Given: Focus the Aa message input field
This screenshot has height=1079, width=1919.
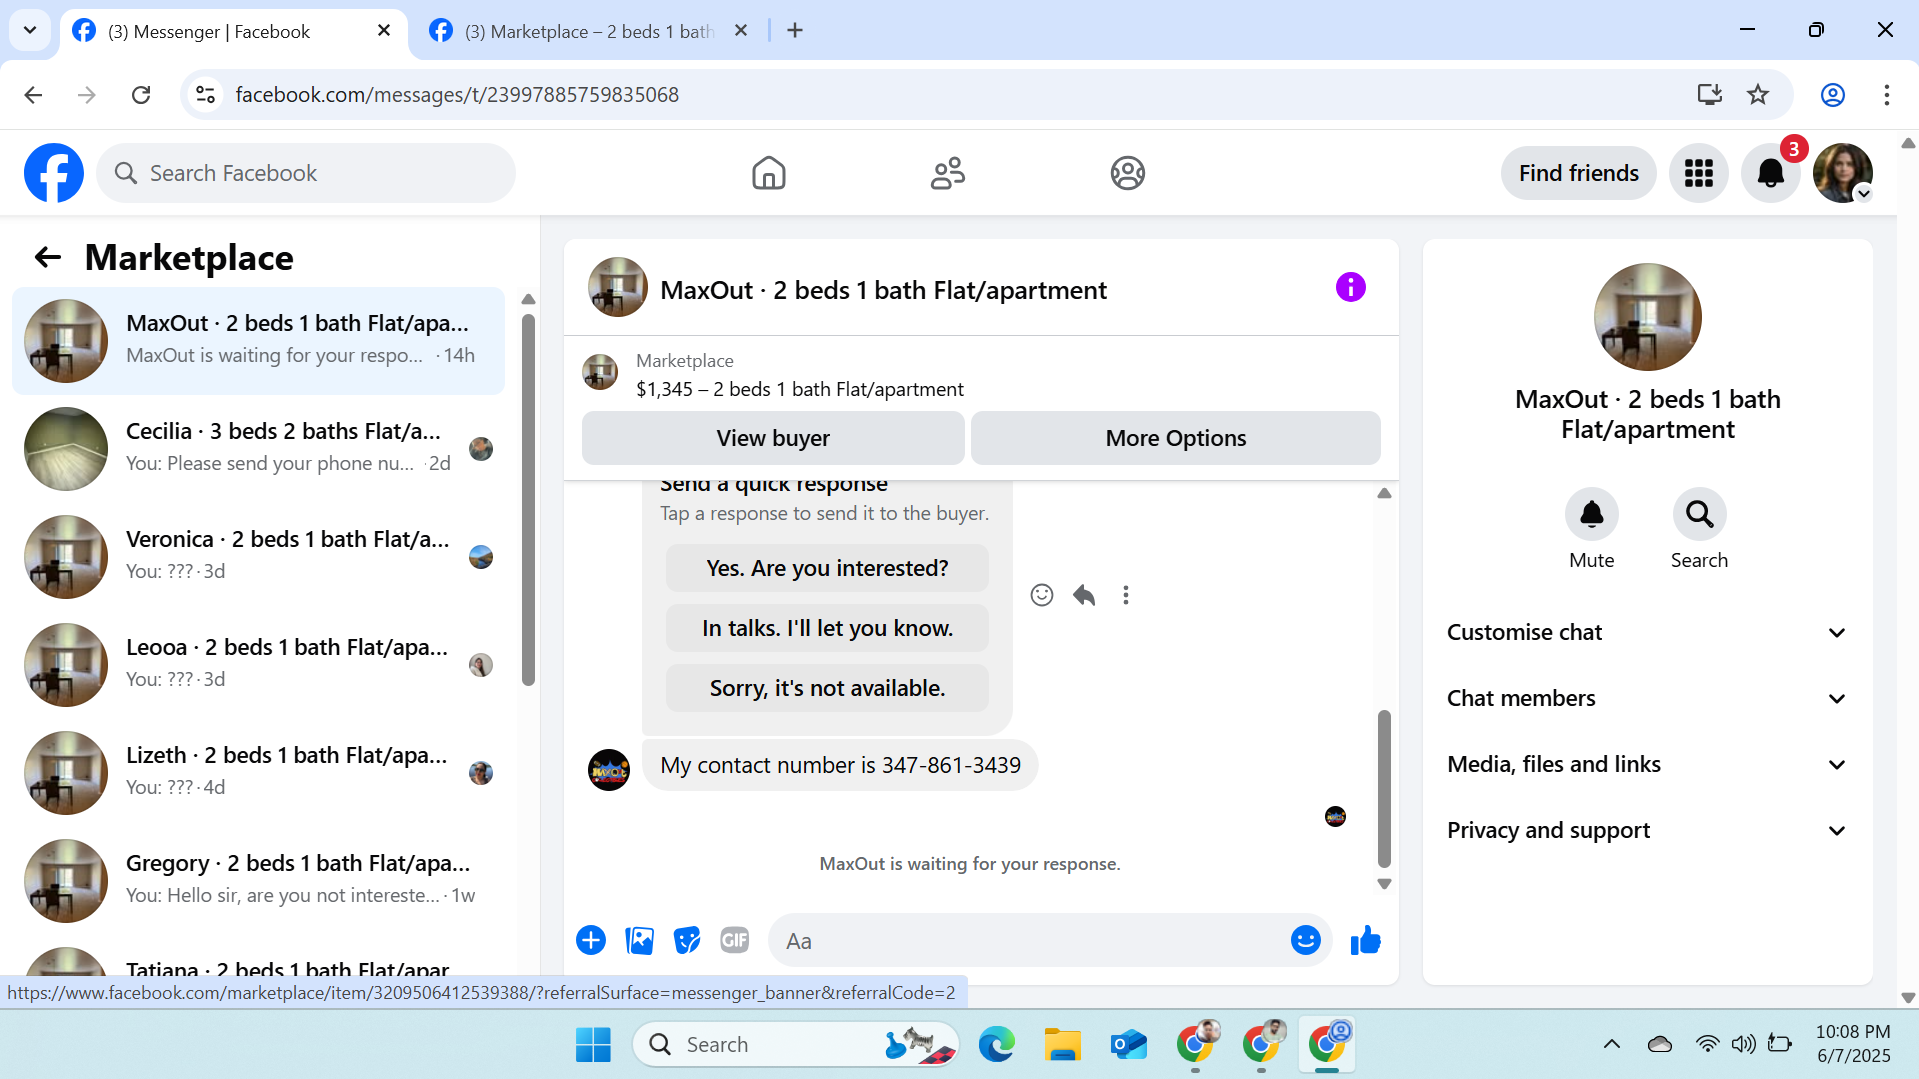Looking at the screenshot, I should coord(1030,940).
